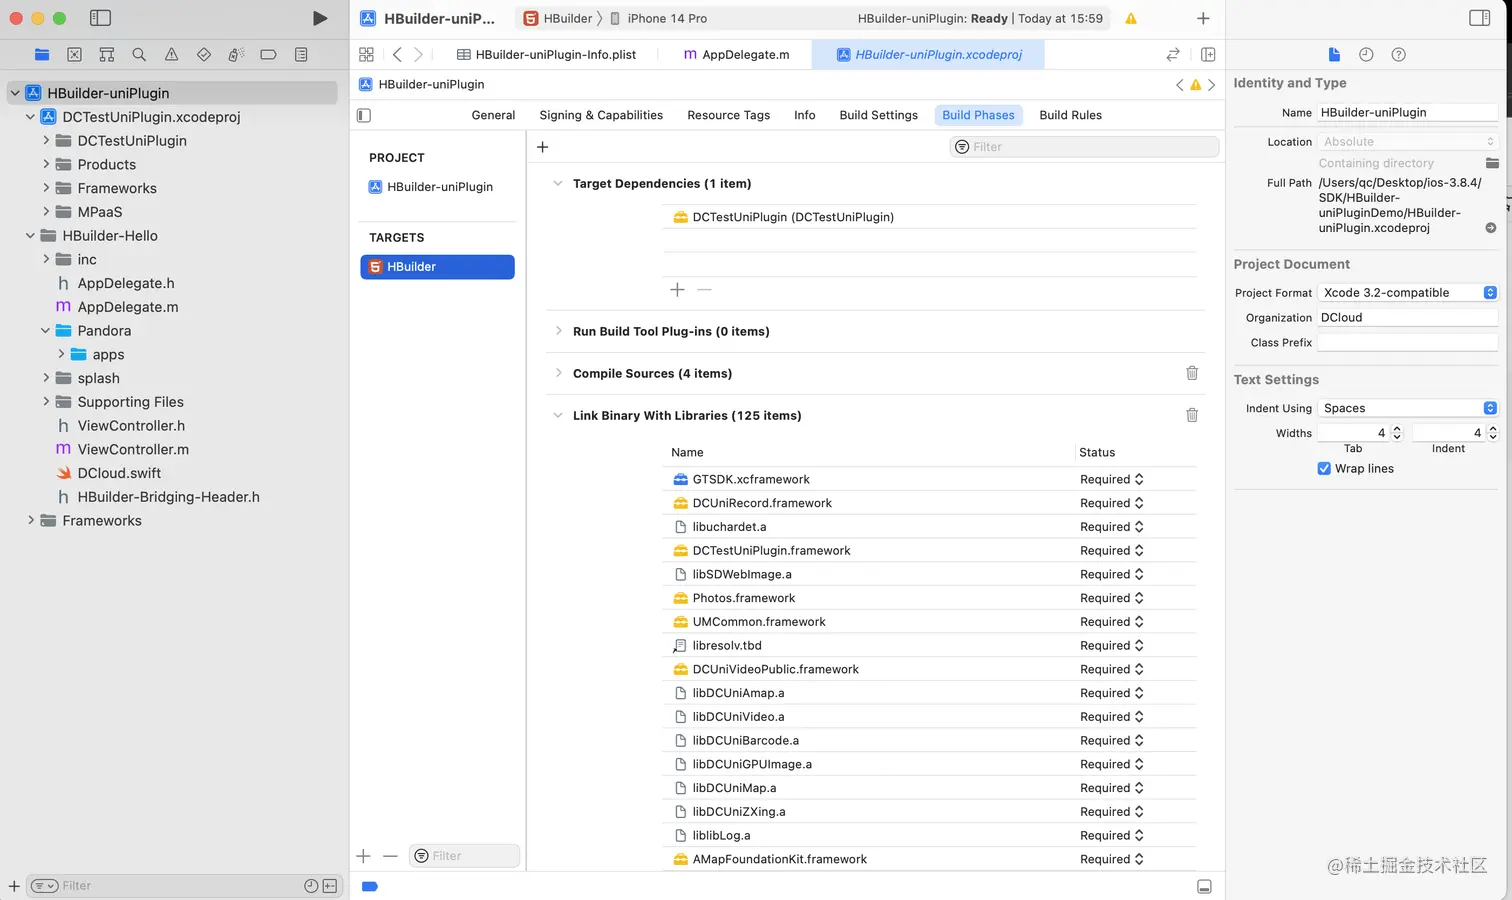Image resolution: width=1512 pixels, height=900 pixels.
Task: Click the HBuilder scheme selector
Action: (x=558, y=19)
